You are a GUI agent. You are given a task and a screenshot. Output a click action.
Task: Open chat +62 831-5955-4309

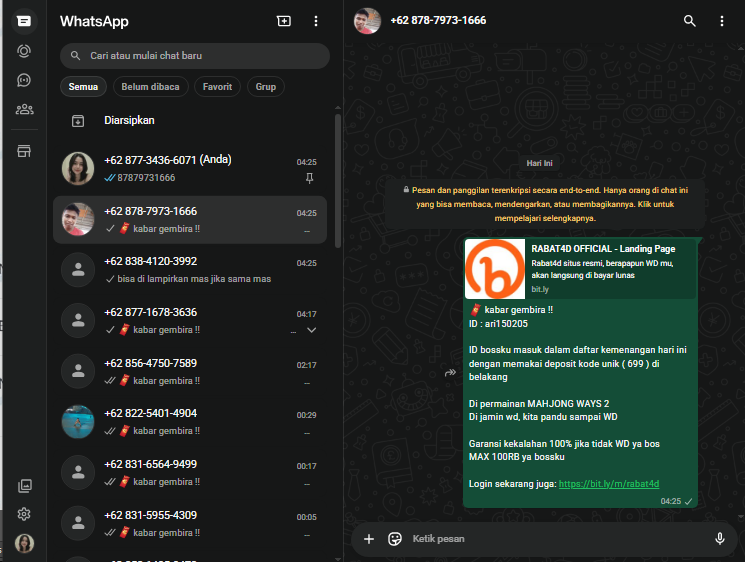click(x=190, y=524)
